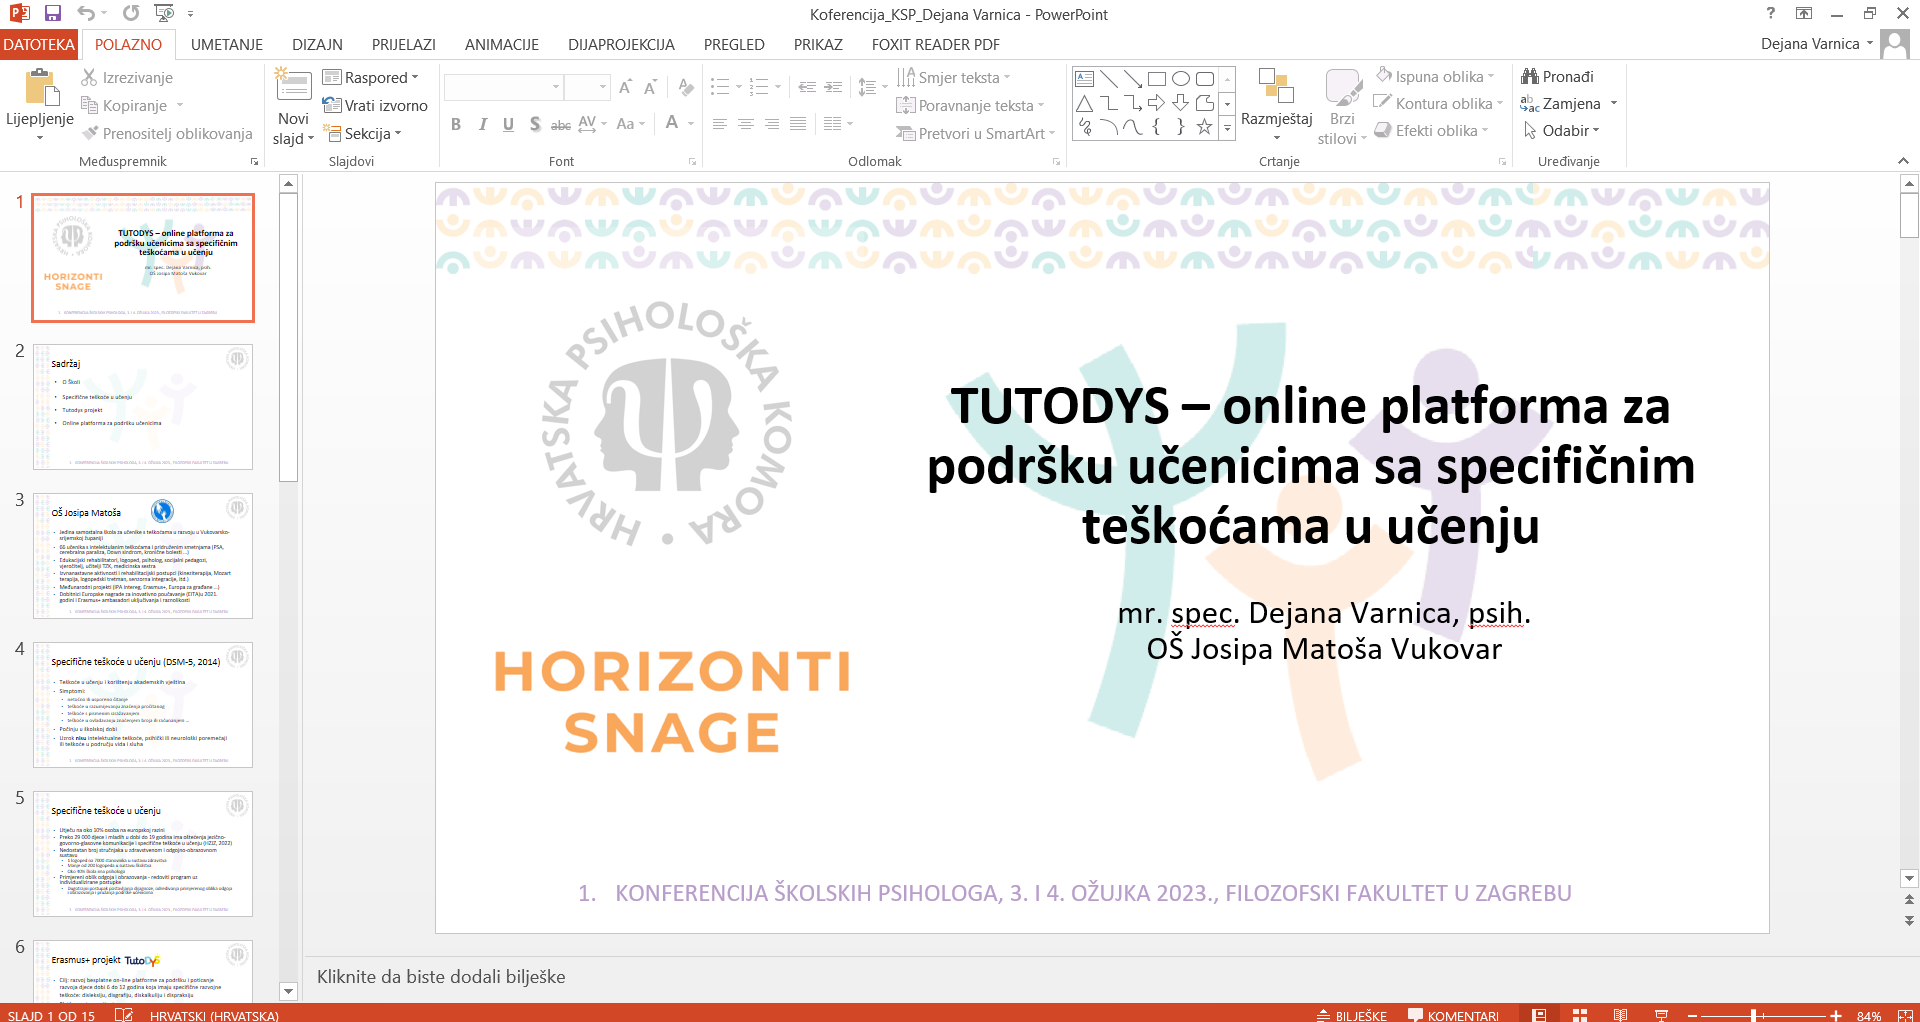The height and width of the screenshot is (1022, 1920).
Task: Click the Pronađi find binoculars icon
Action: 1529,76
